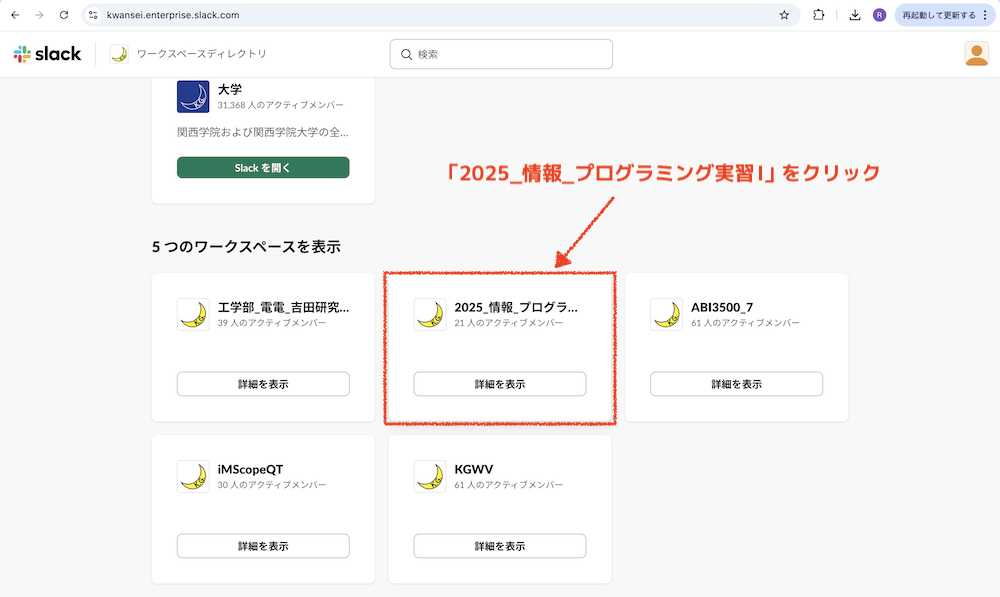Image resolution: width=1000 pixels, height=597 pixels.
Task: Click the moon icon beside ワークスペースディレクトリ
Action: coord(117,54)
